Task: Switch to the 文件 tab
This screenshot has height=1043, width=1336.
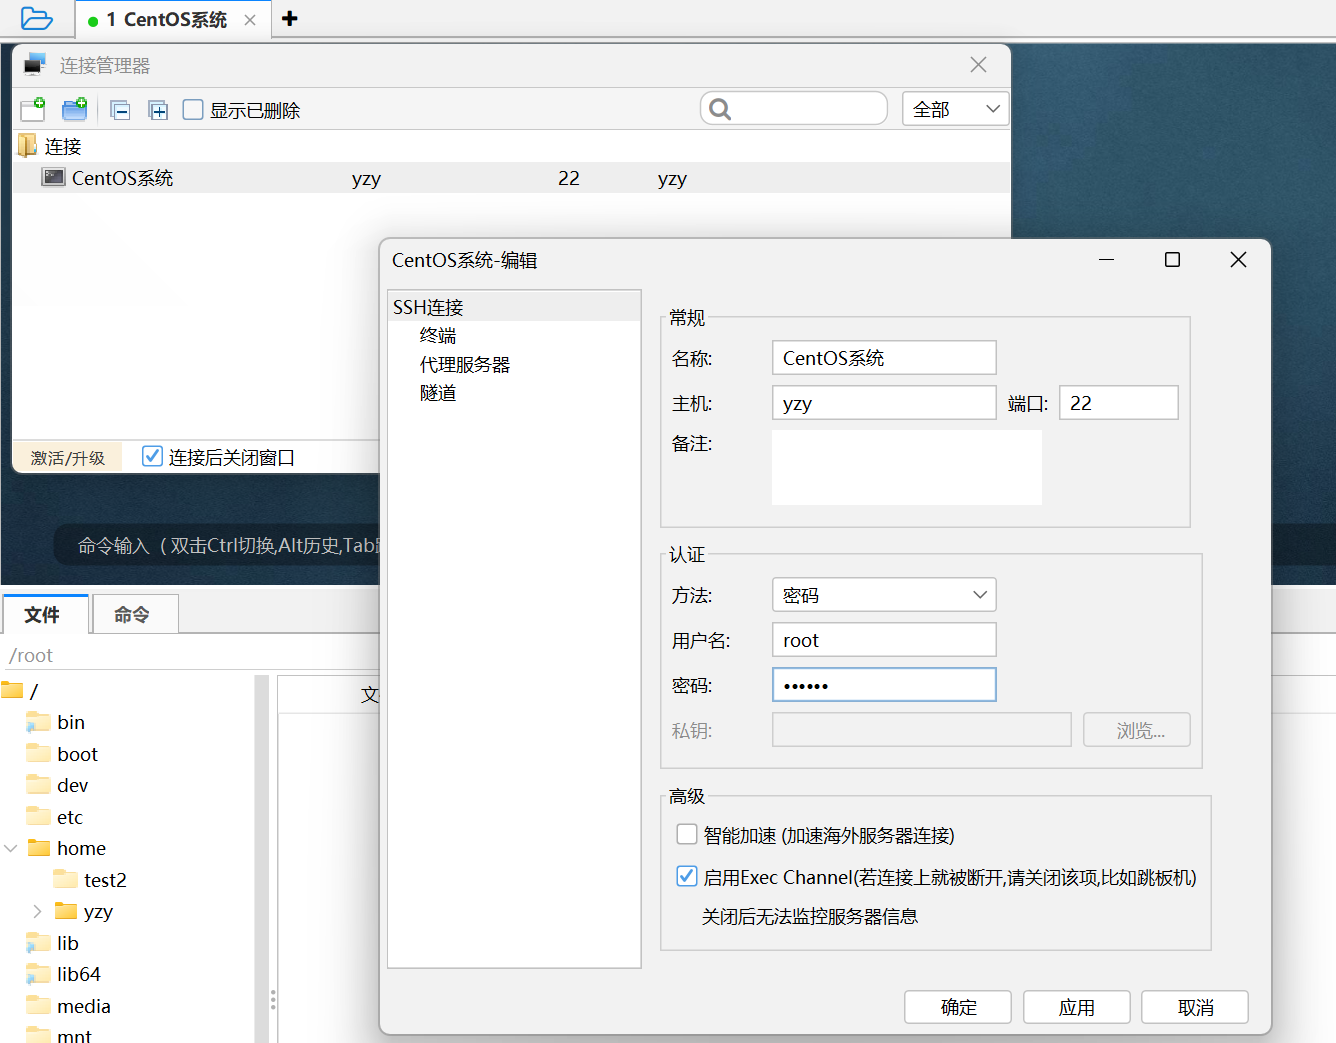Action: click(44, 614)
